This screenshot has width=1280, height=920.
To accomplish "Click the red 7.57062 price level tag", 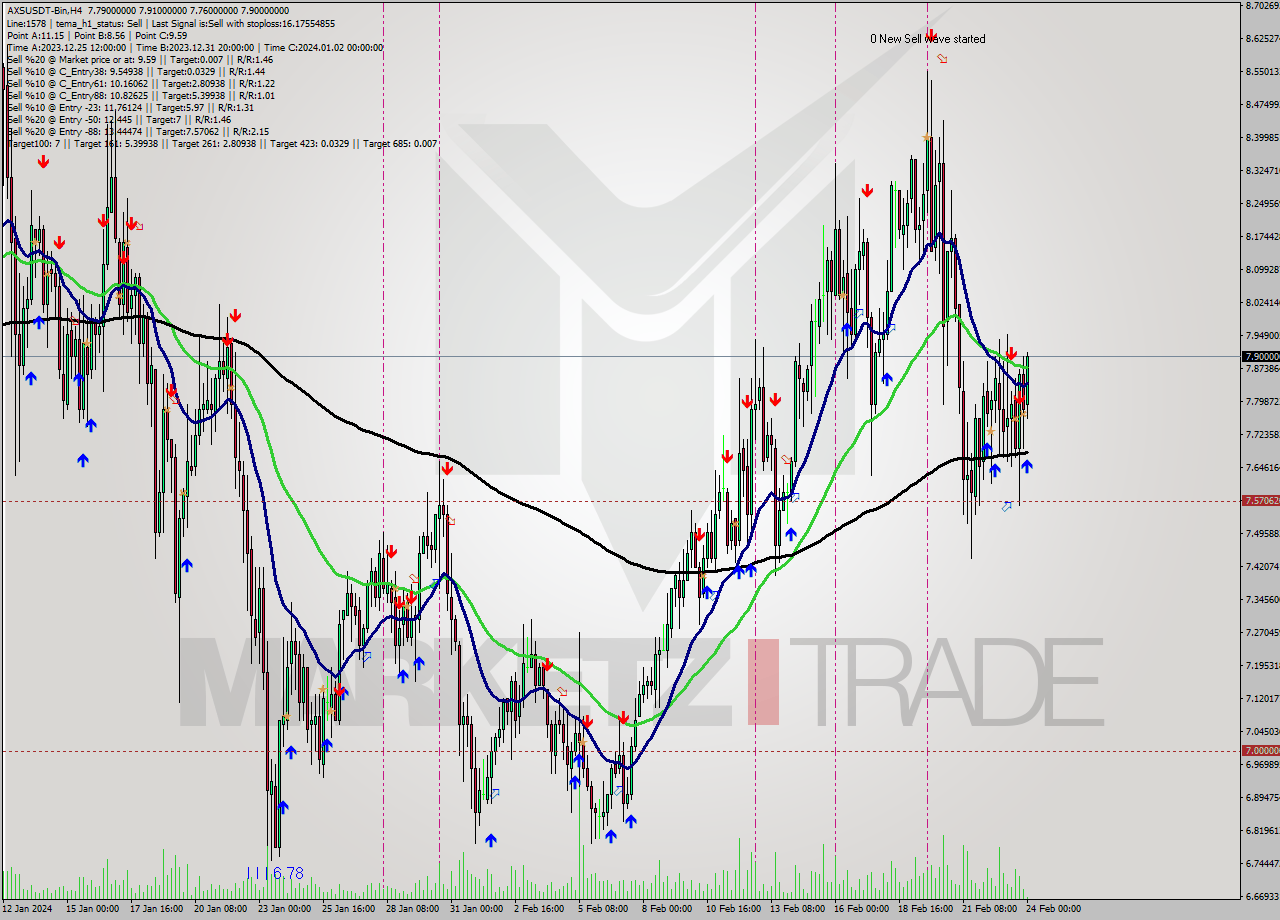I will pyautogui.click(x=1260, y=500).
